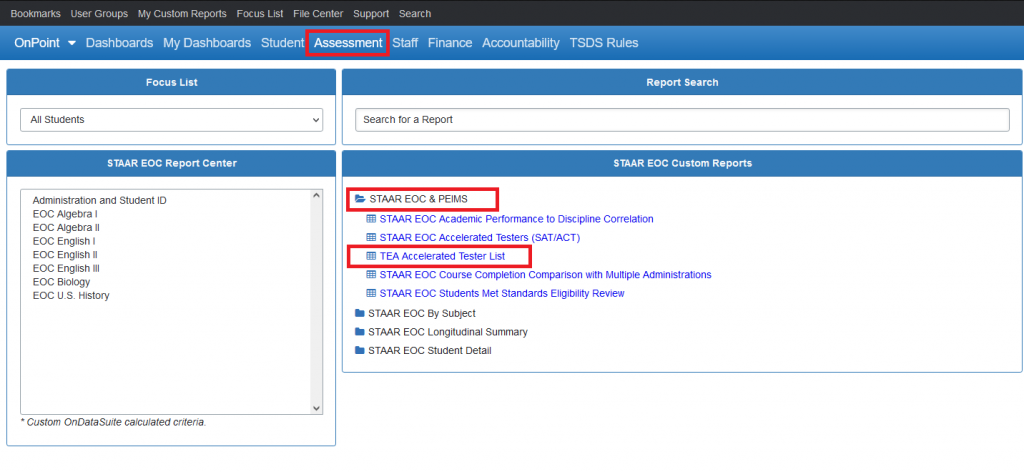Switch to the Student tab
The height and width of the screenshot is (472, 1024).
(282, 43)
